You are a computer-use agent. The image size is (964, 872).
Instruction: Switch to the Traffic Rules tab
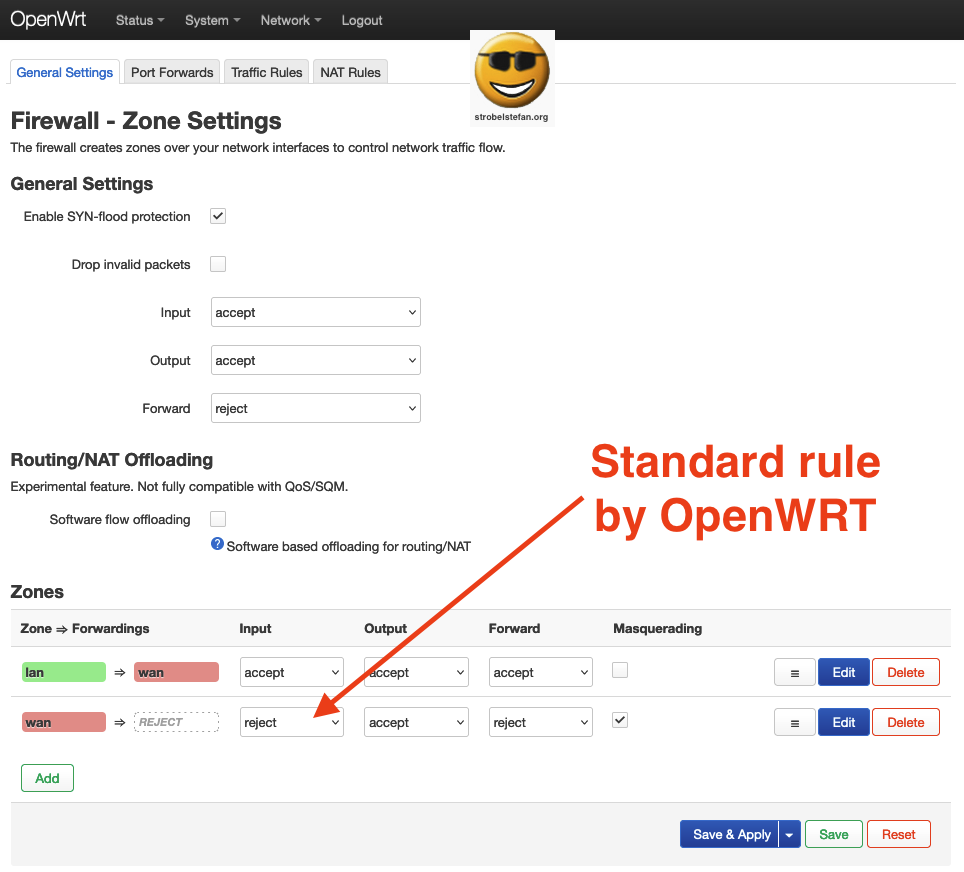point(266,72)
